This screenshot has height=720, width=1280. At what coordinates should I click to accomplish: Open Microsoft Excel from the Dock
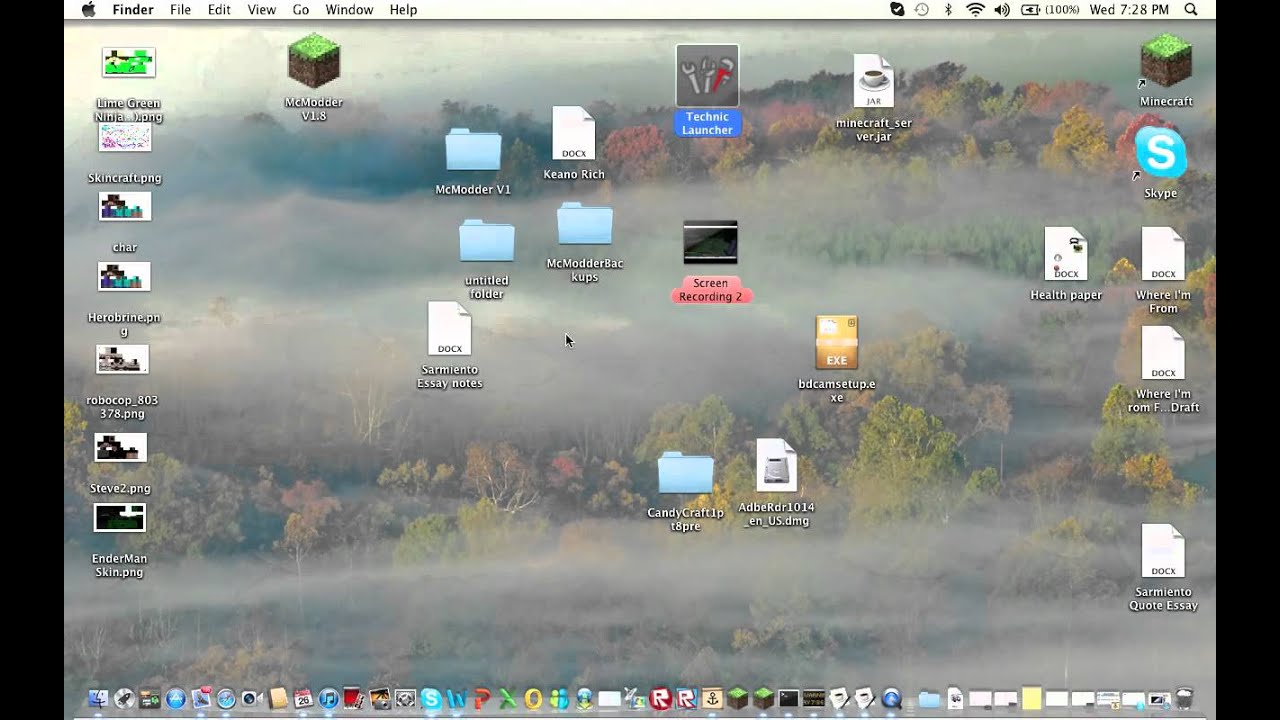point(508,699)
